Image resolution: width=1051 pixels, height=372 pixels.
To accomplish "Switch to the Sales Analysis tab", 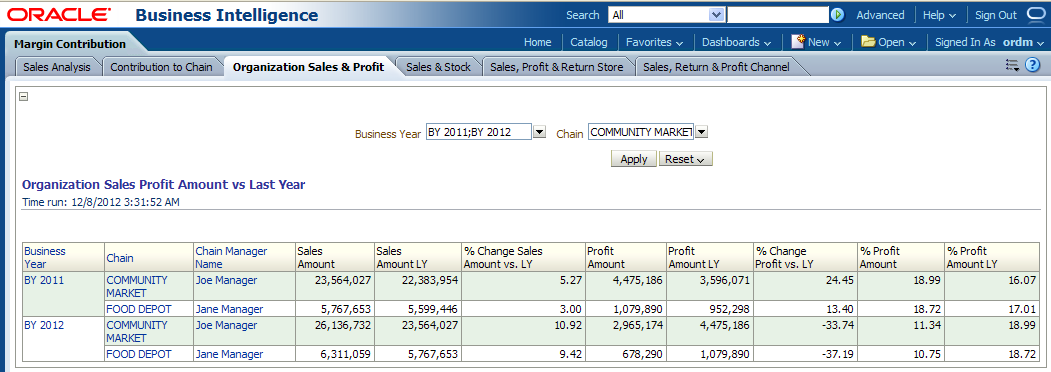I will point(57,67).
